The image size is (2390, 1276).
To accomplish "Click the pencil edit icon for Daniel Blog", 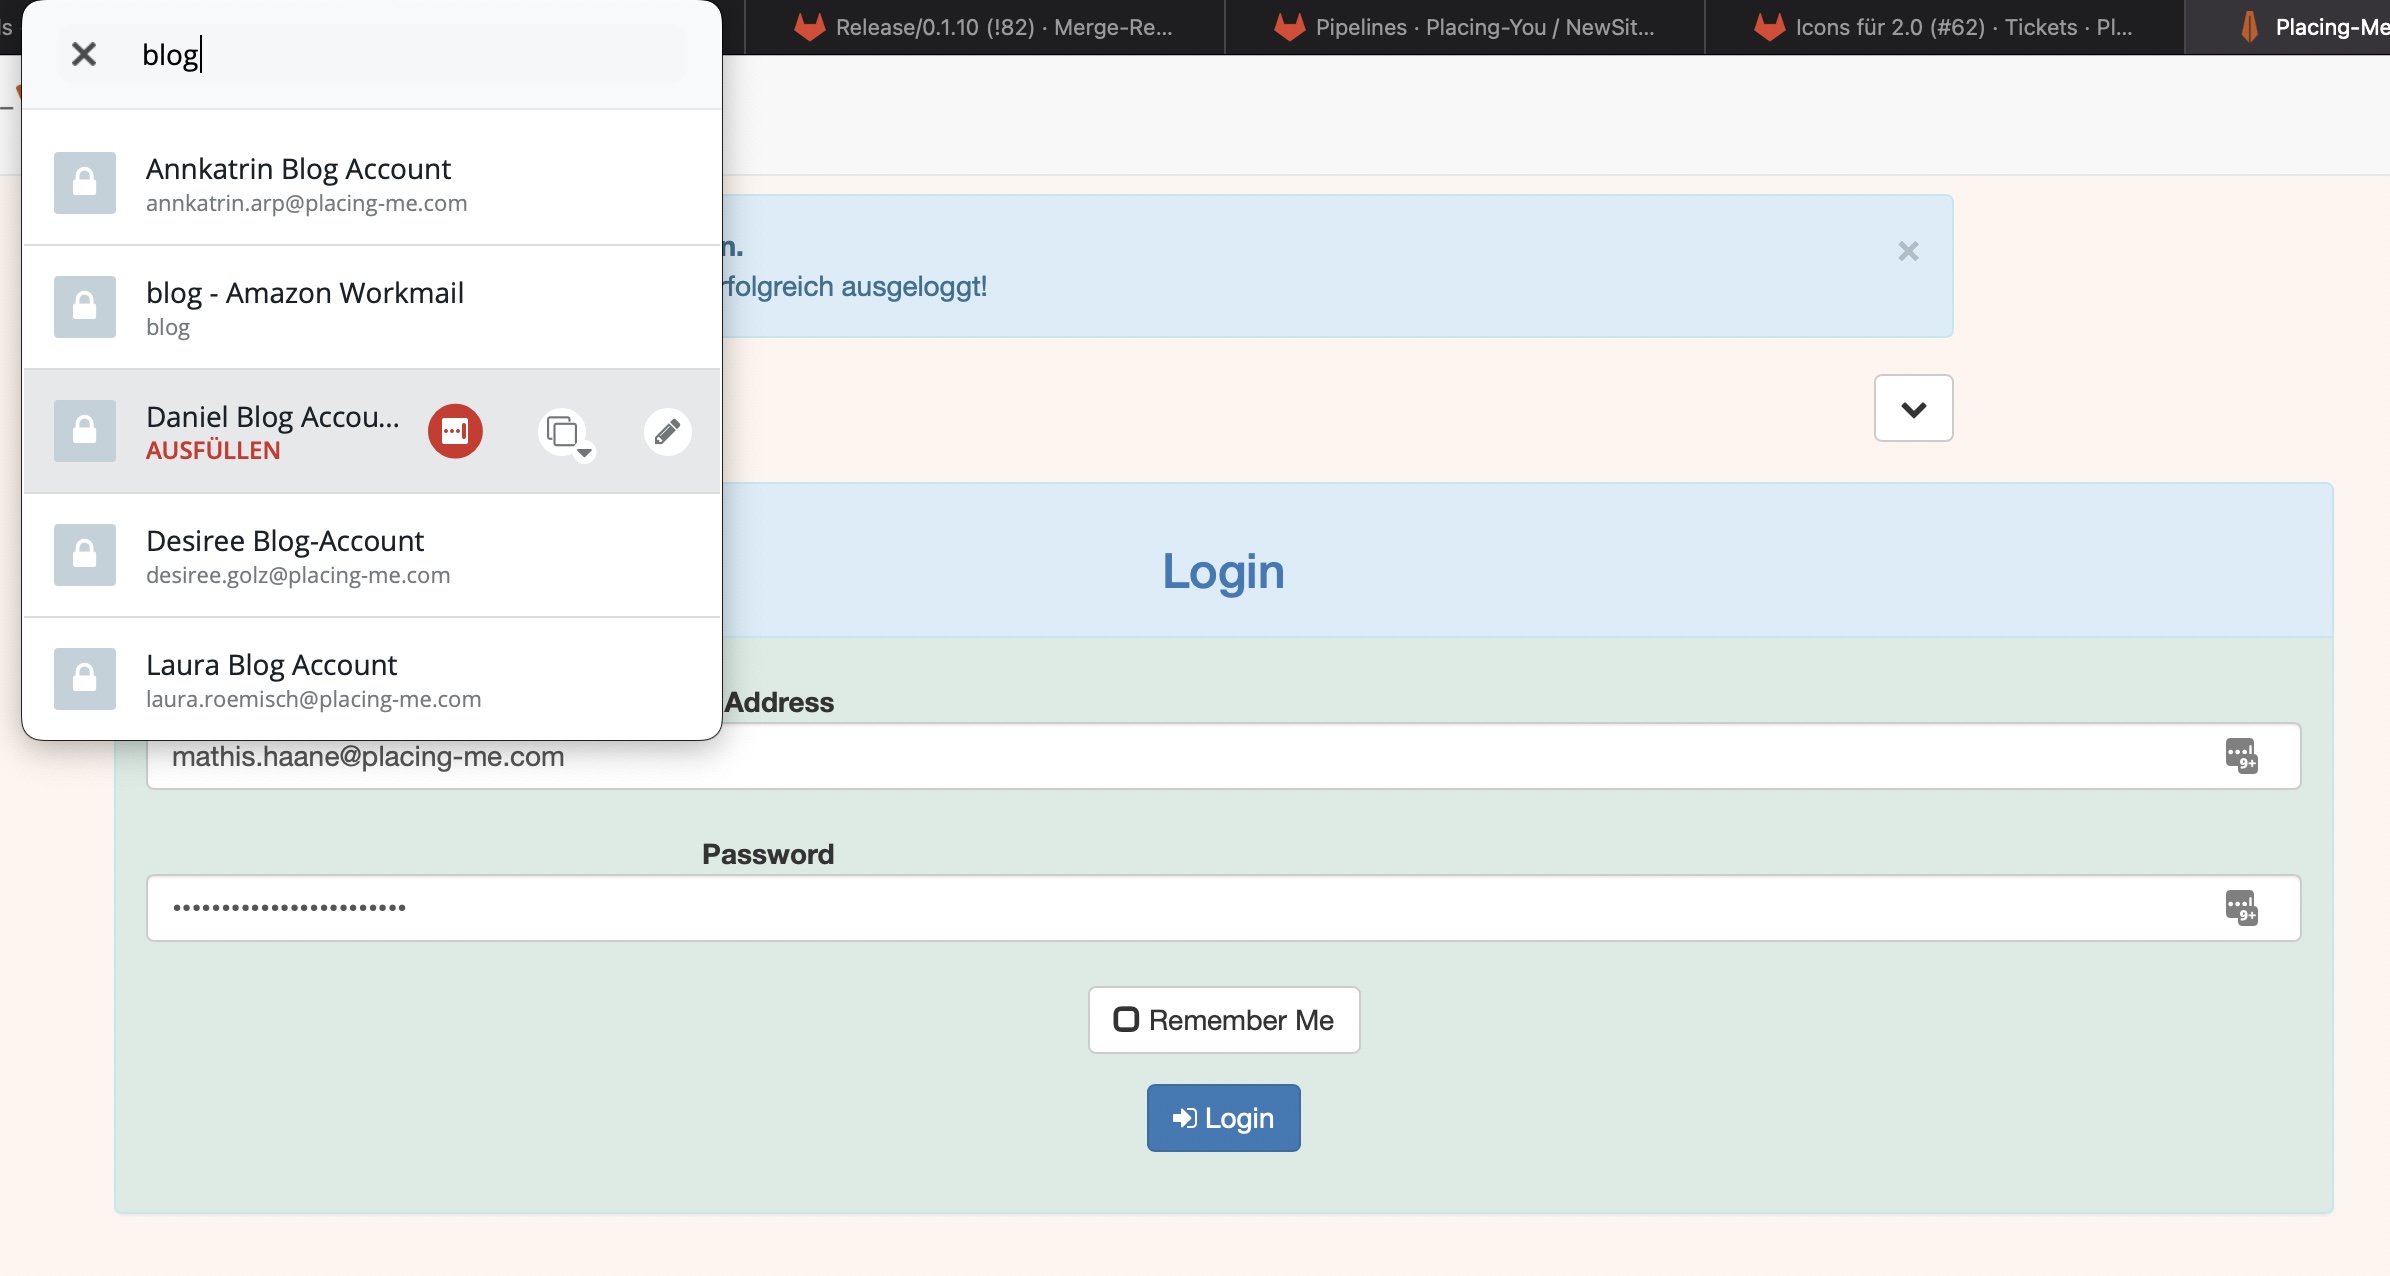I will (667, 431).
